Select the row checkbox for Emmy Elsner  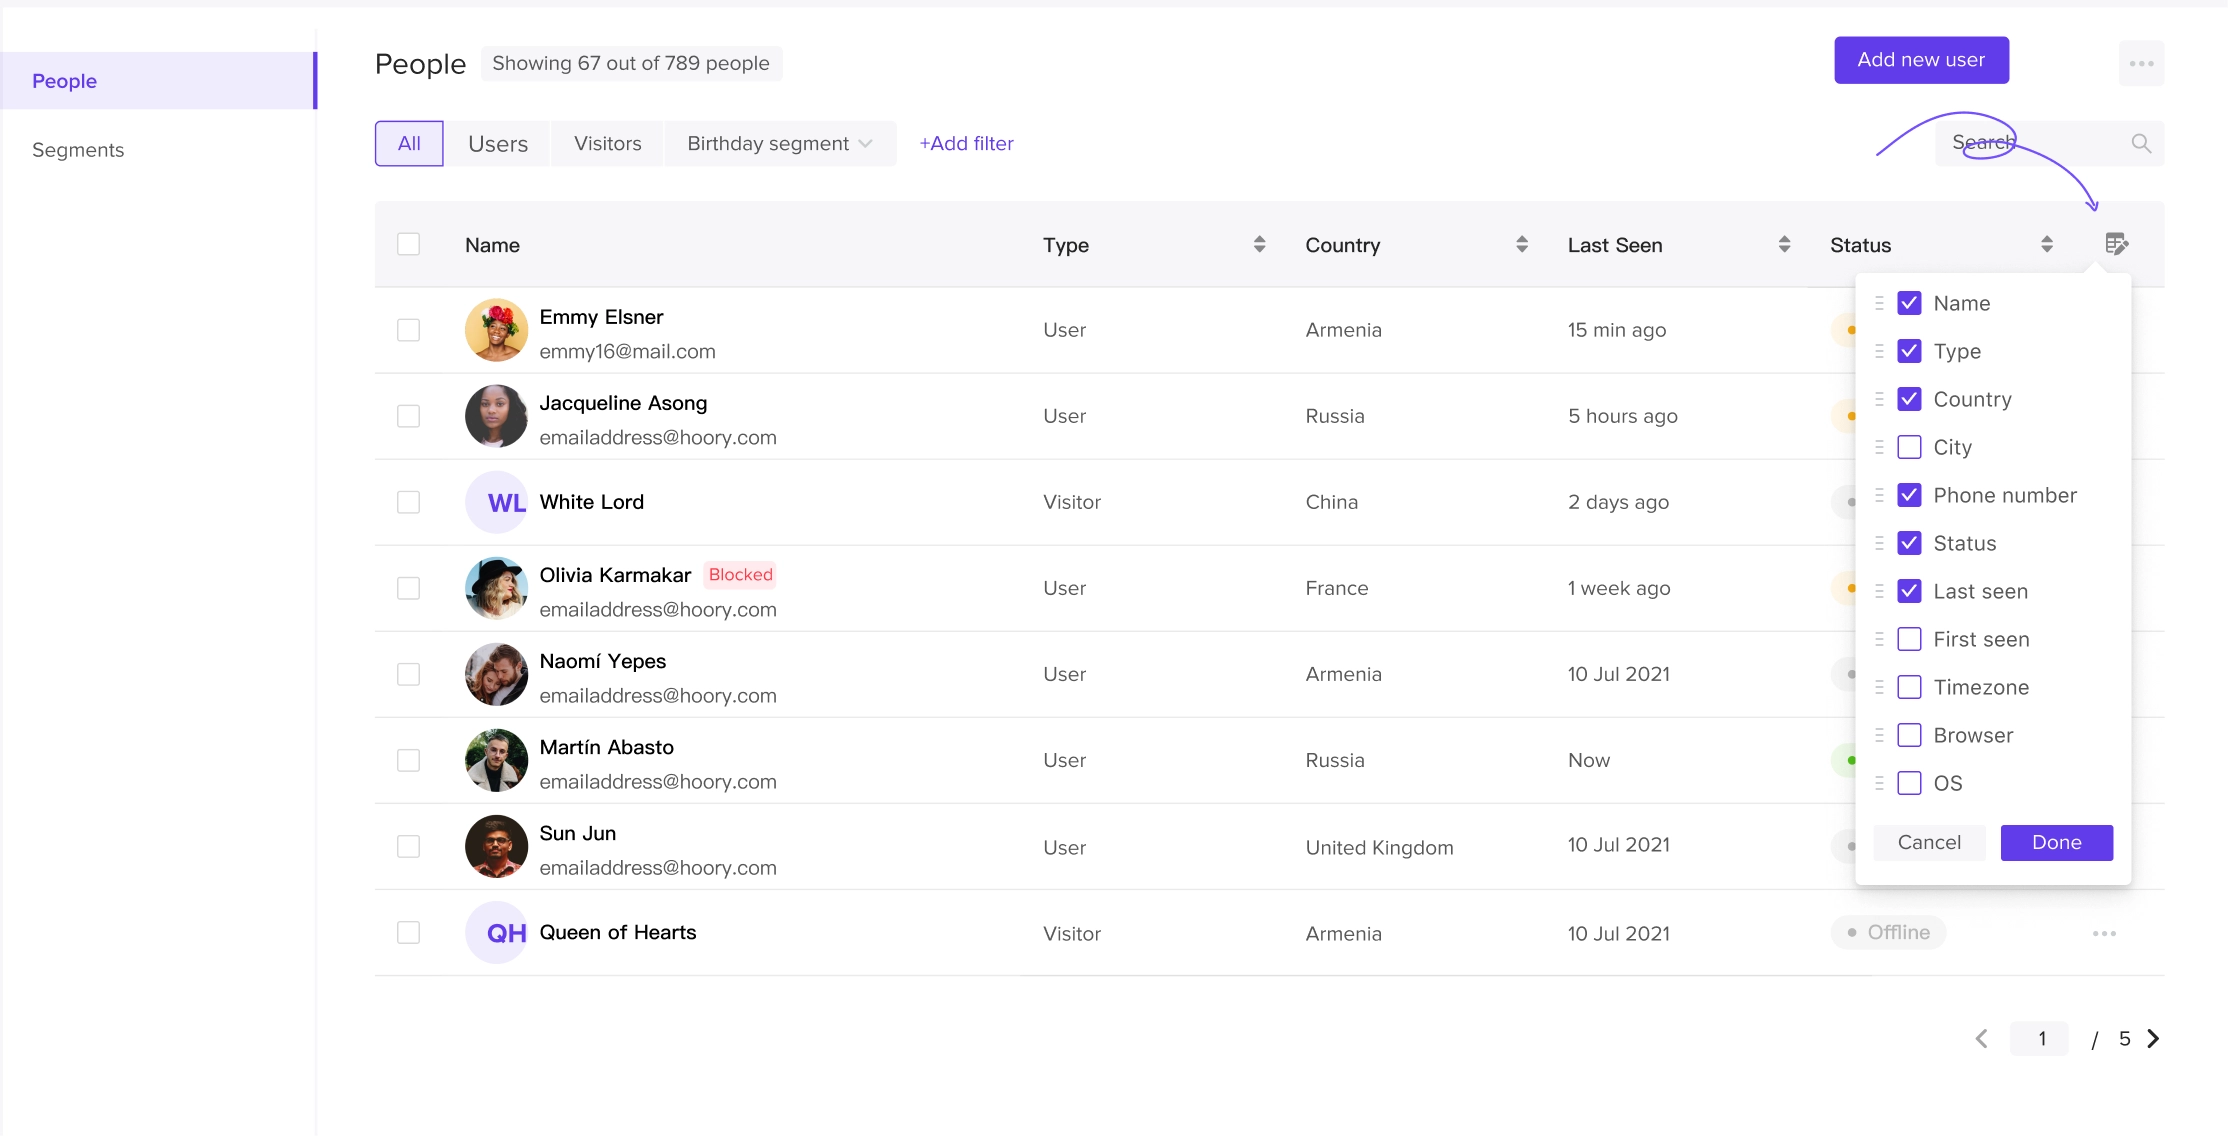pos(408,330)
